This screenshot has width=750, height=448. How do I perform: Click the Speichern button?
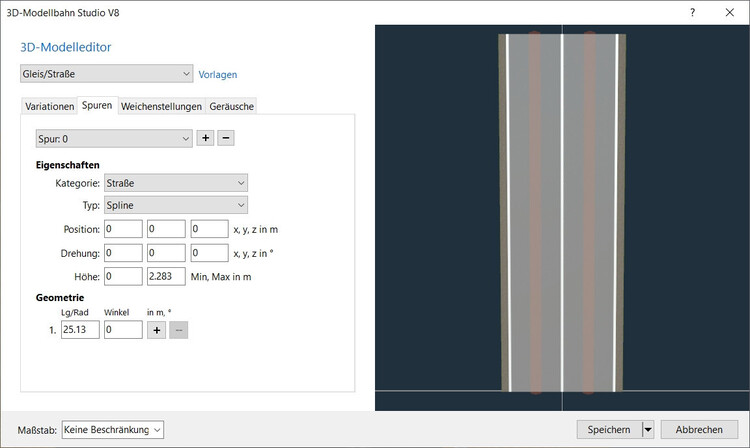click(x=609, y=429)
